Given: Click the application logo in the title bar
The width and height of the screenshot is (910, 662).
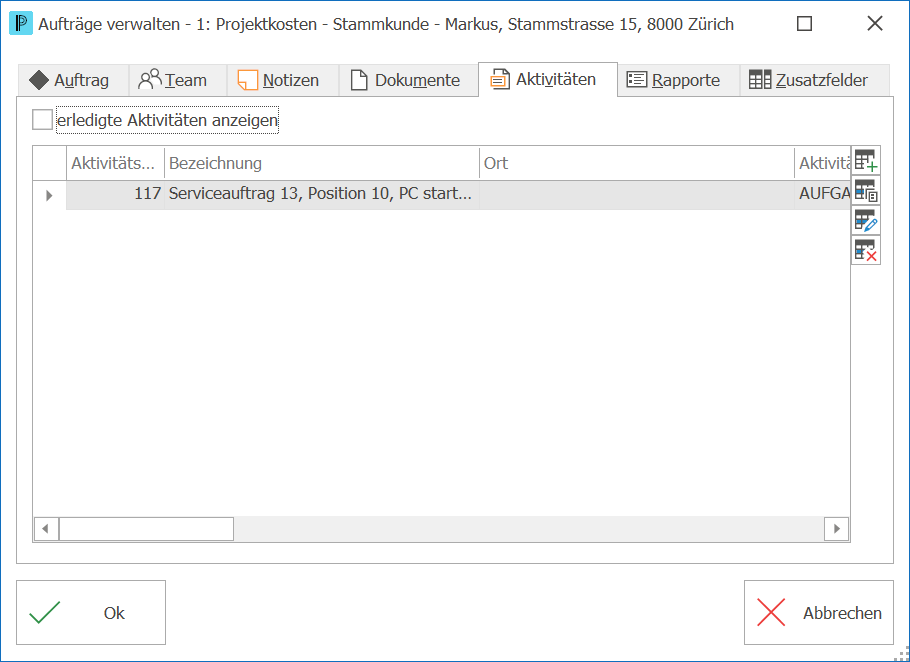Looking at the screenshot, I should (x=21, y=24).
